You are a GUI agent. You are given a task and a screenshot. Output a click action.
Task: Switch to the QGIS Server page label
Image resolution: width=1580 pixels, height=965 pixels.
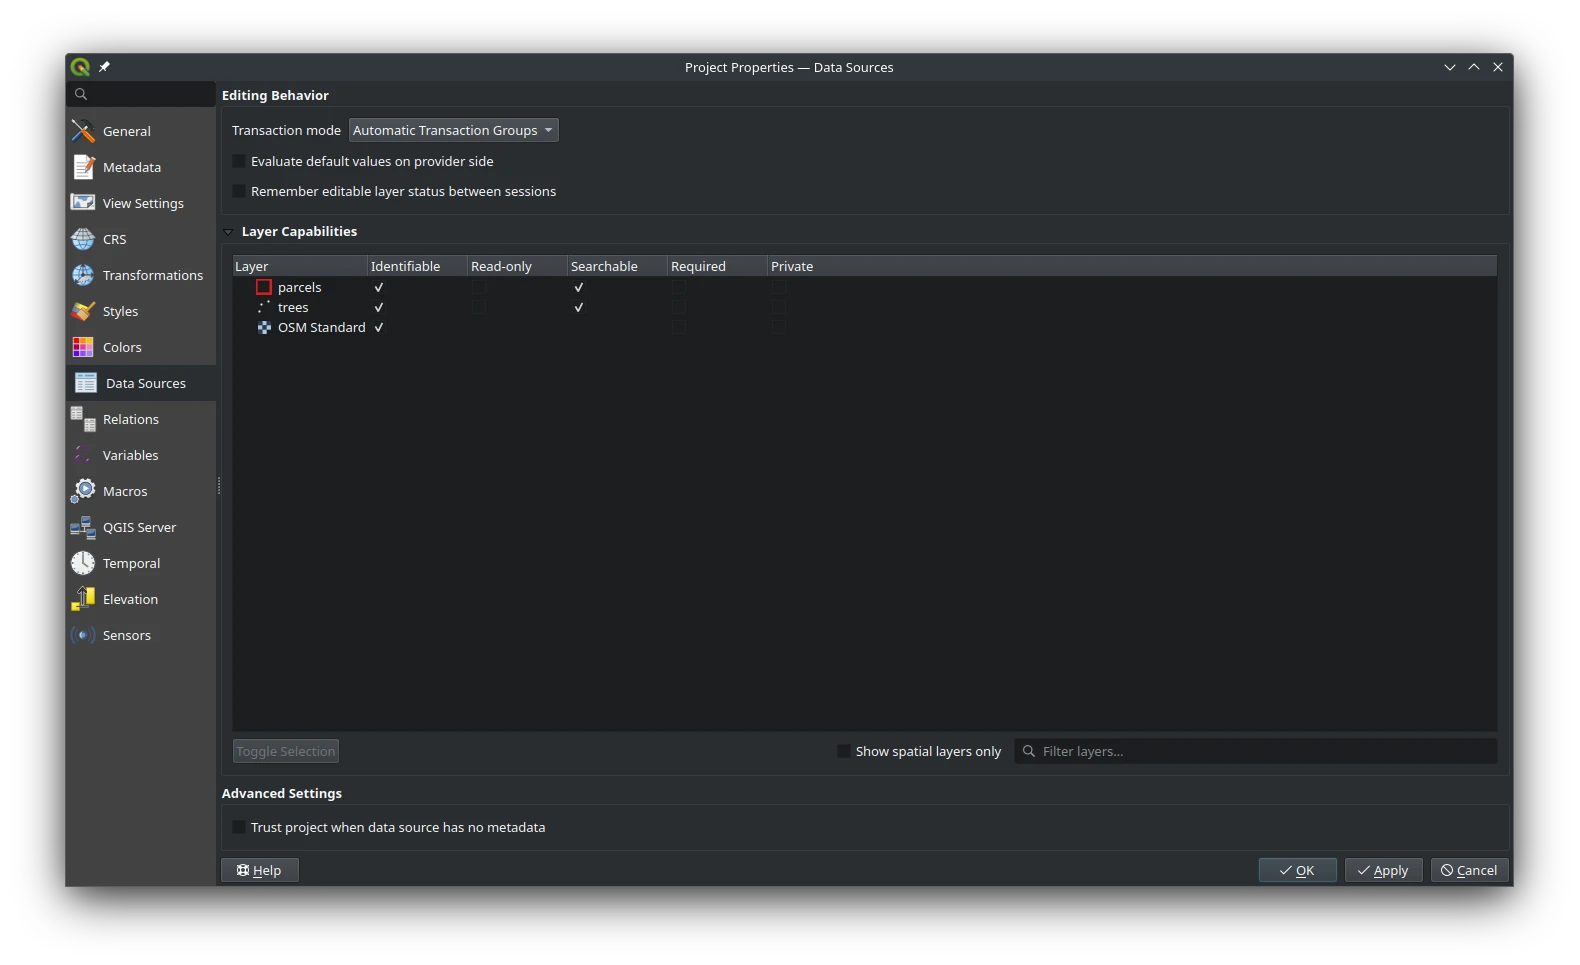(140, 527)
